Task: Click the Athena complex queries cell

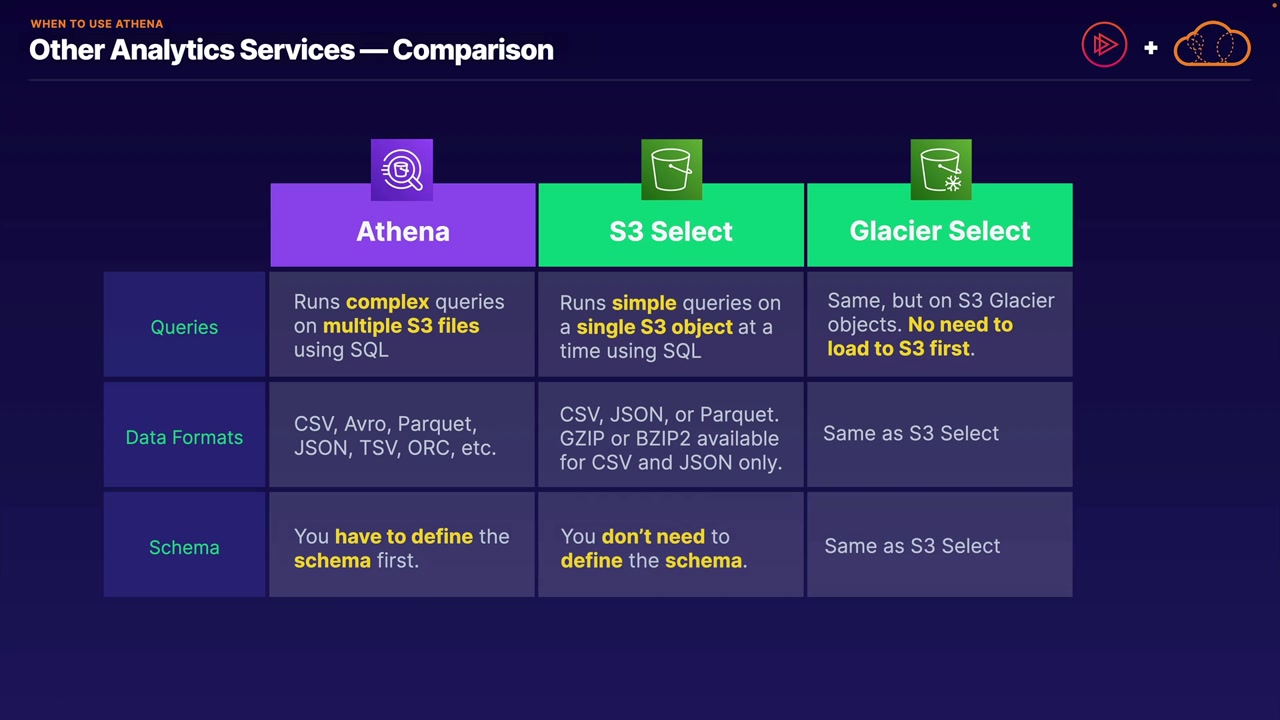Action: 402,326
